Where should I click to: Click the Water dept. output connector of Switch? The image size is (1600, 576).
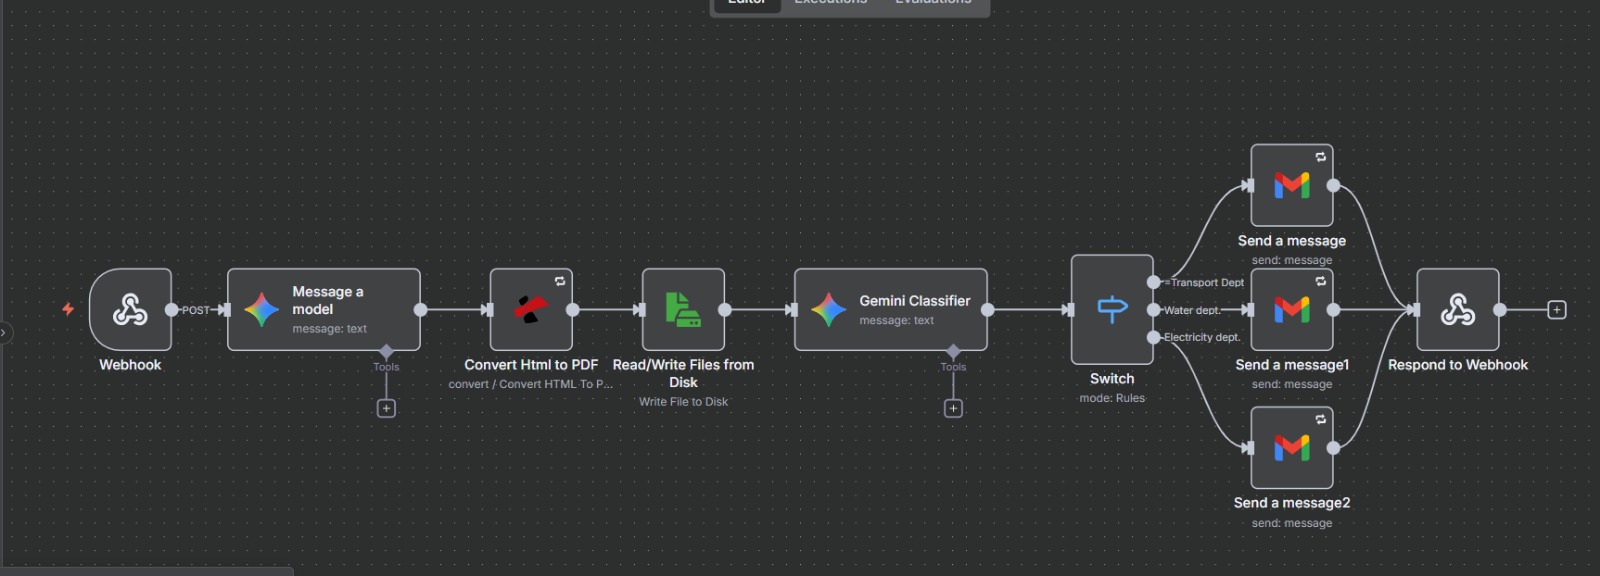tap(1154, 310)
